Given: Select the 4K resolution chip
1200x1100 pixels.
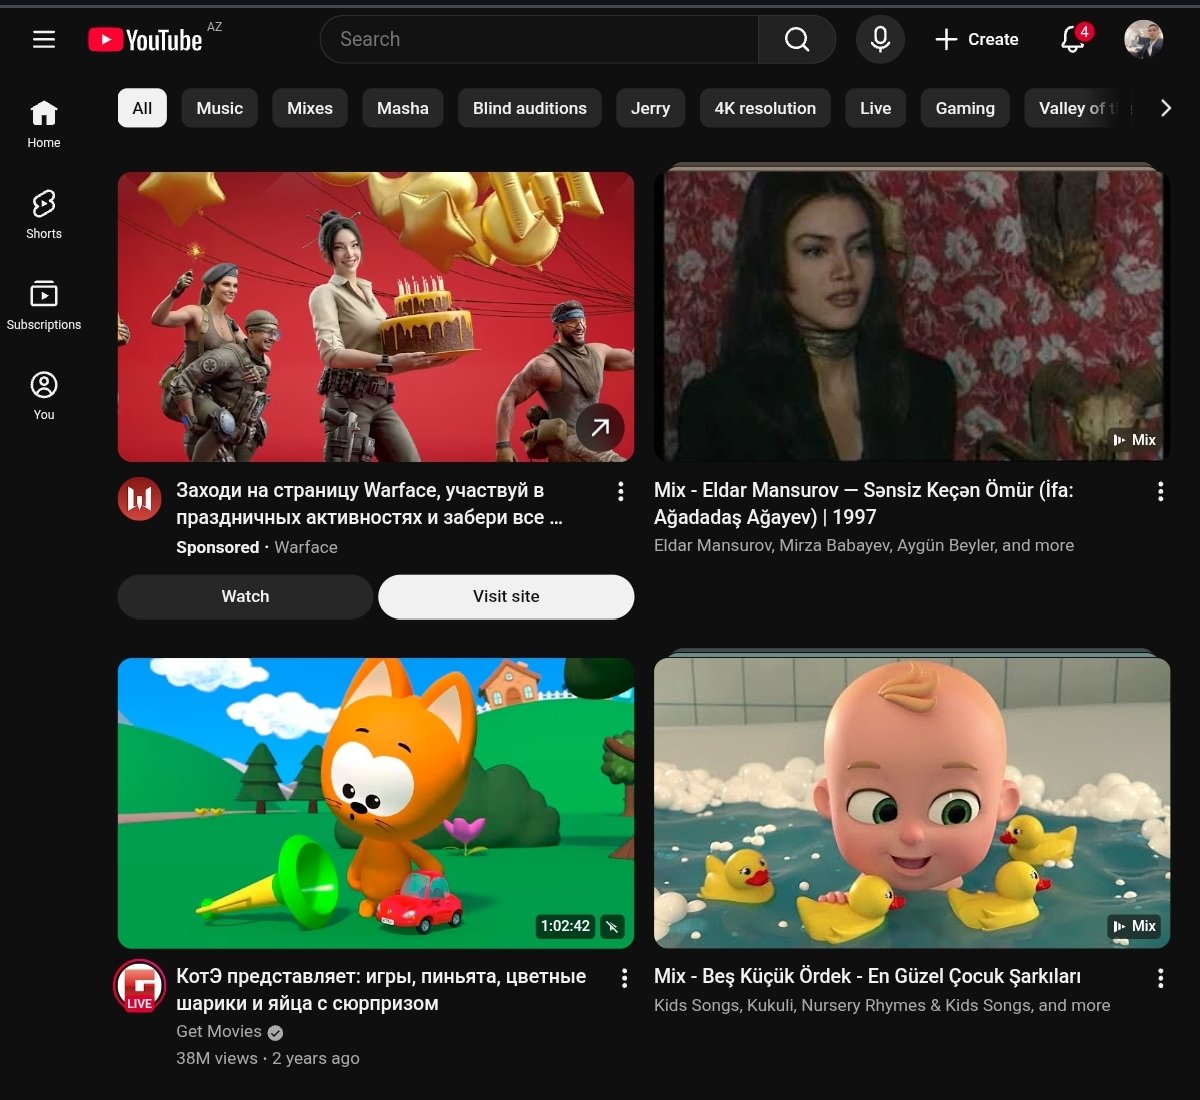Looking at the screenshot, I should 765,108.
